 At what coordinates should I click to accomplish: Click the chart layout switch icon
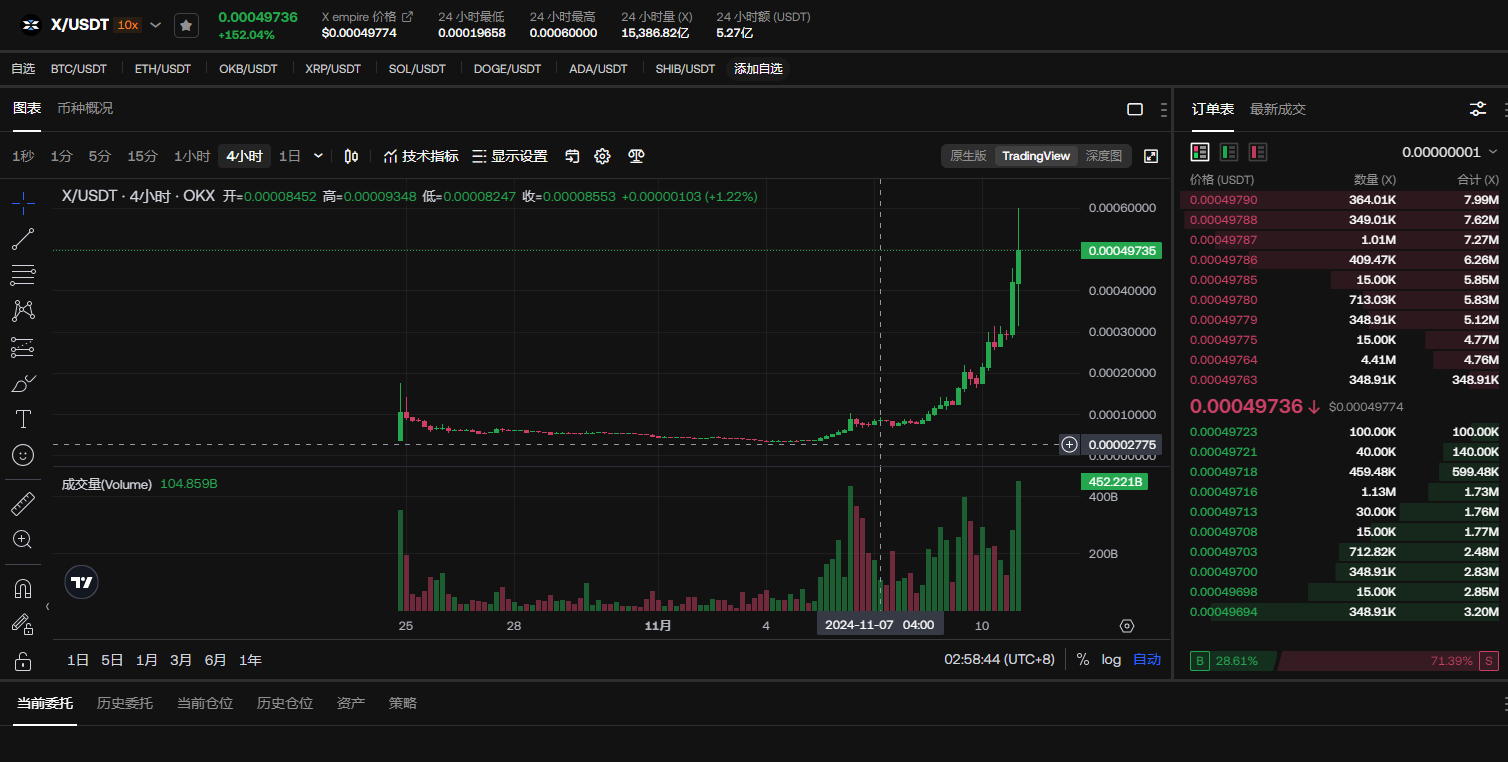click(572, 156)
